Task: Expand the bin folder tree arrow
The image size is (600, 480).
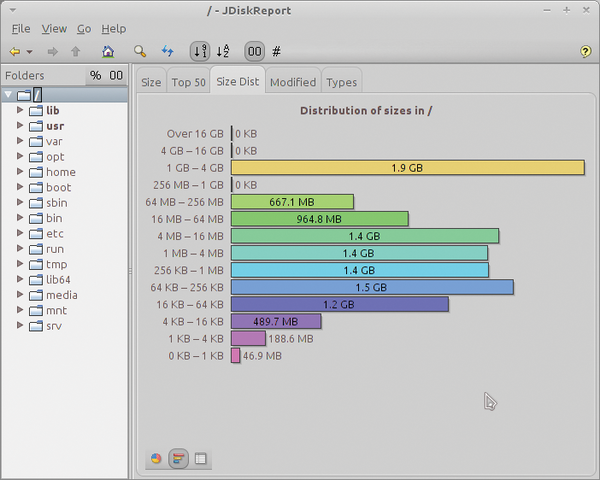Action: [20, 217]
